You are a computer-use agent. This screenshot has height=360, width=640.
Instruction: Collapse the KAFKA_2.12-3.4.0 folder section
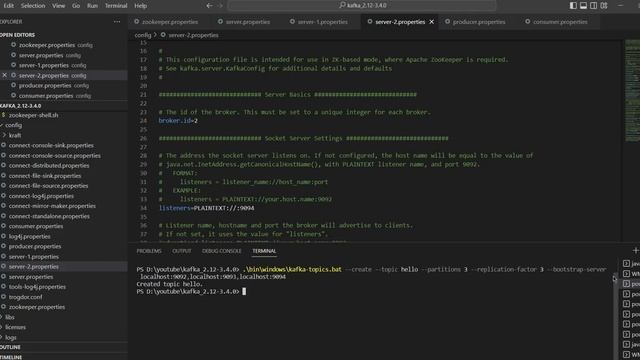point(20,106)
